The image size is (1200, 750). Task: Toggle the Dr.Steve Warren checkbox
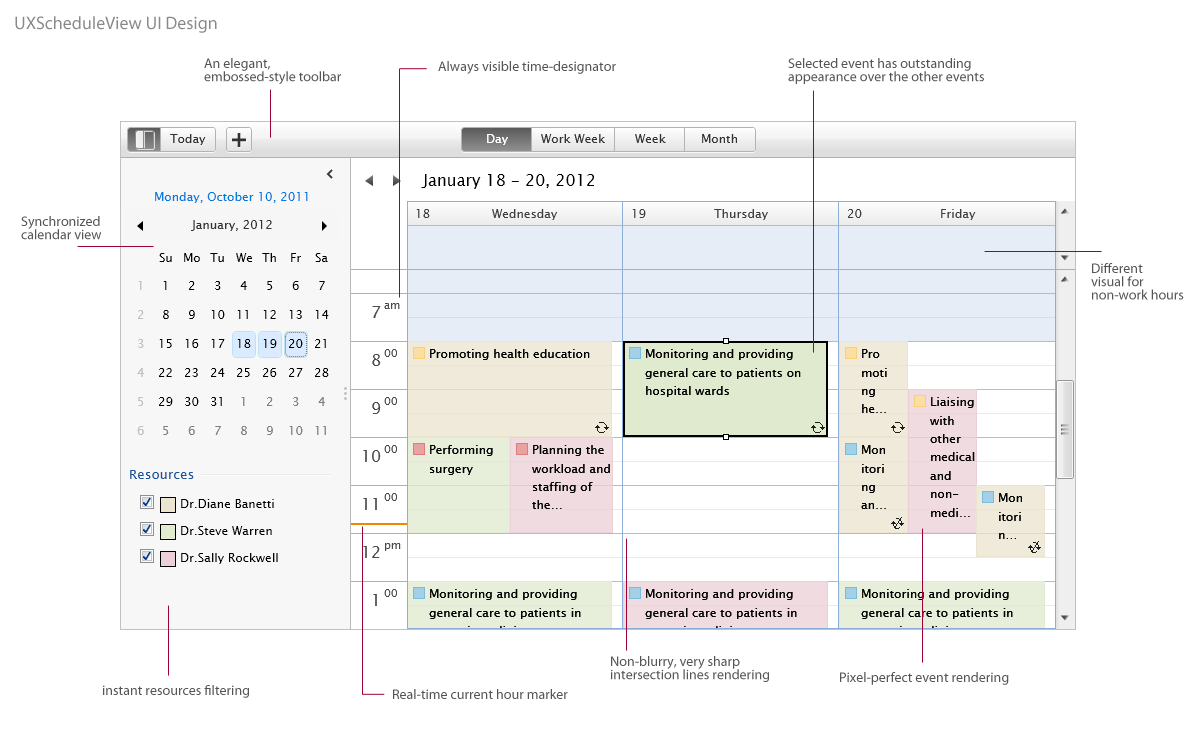coord(147,530)
